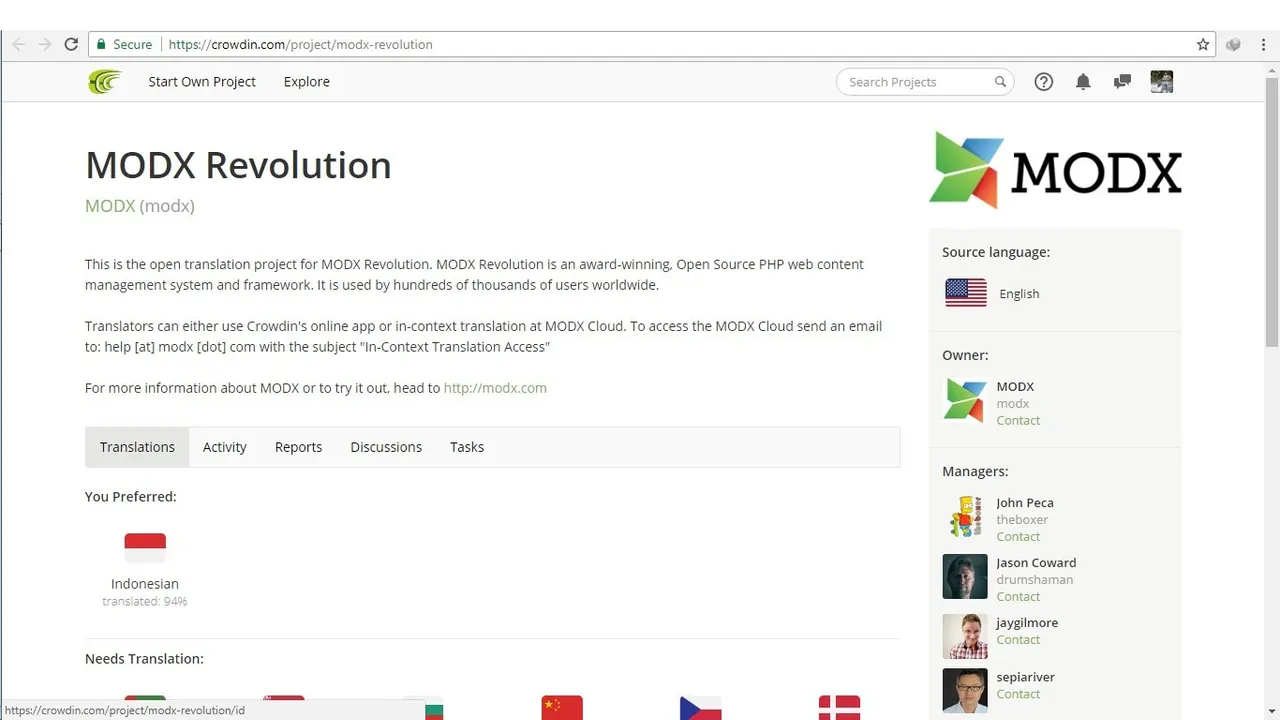Click the Crowdin logo icon
1280x720 pixels.
click(104, 82)
